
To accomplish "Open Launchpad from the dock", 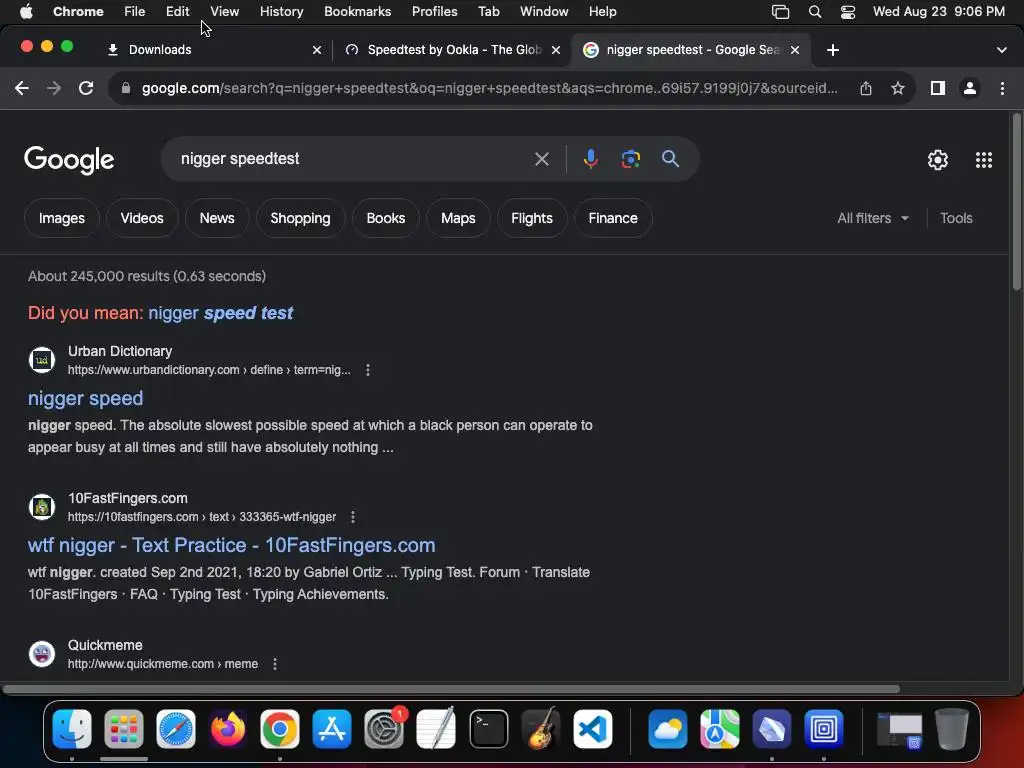I will (x=123, y=729).
